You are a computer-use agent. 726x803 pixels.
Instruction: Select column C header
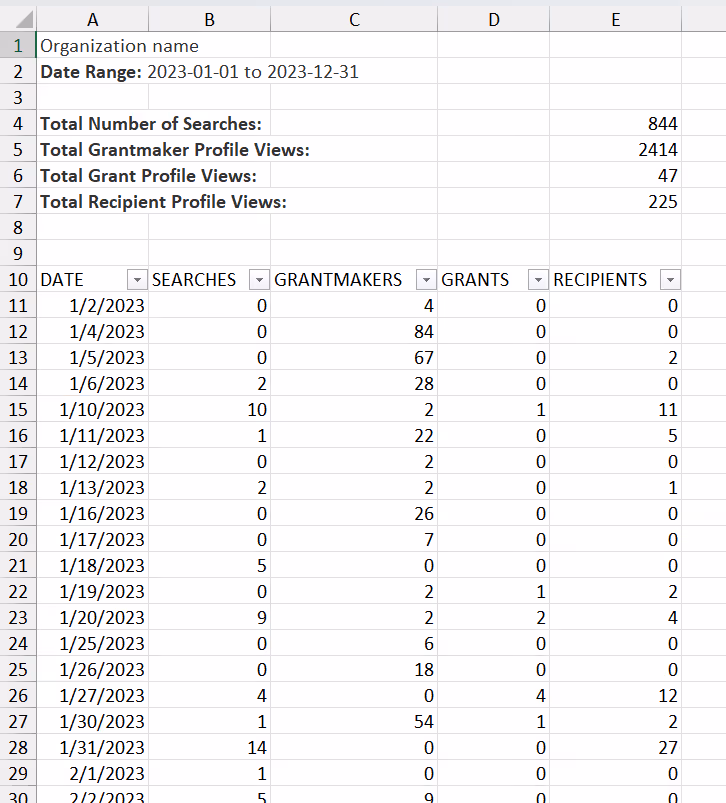pos(354,19)
